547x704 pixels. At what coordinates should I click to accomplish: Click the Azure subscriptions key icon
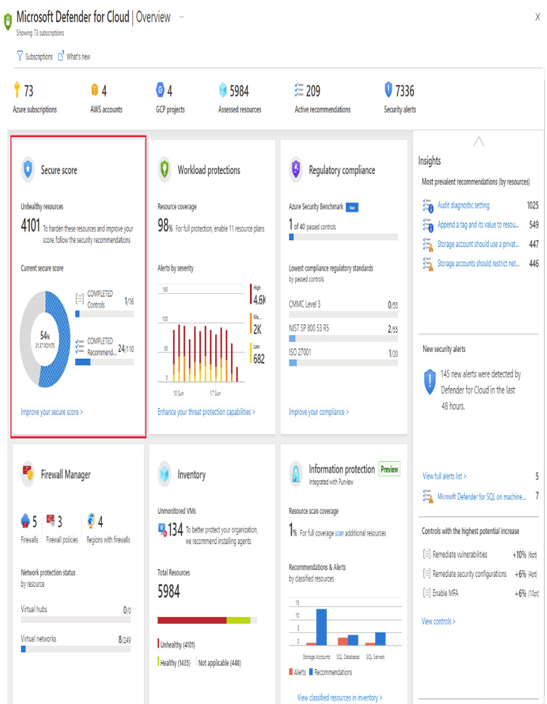(x=17, y=90)
